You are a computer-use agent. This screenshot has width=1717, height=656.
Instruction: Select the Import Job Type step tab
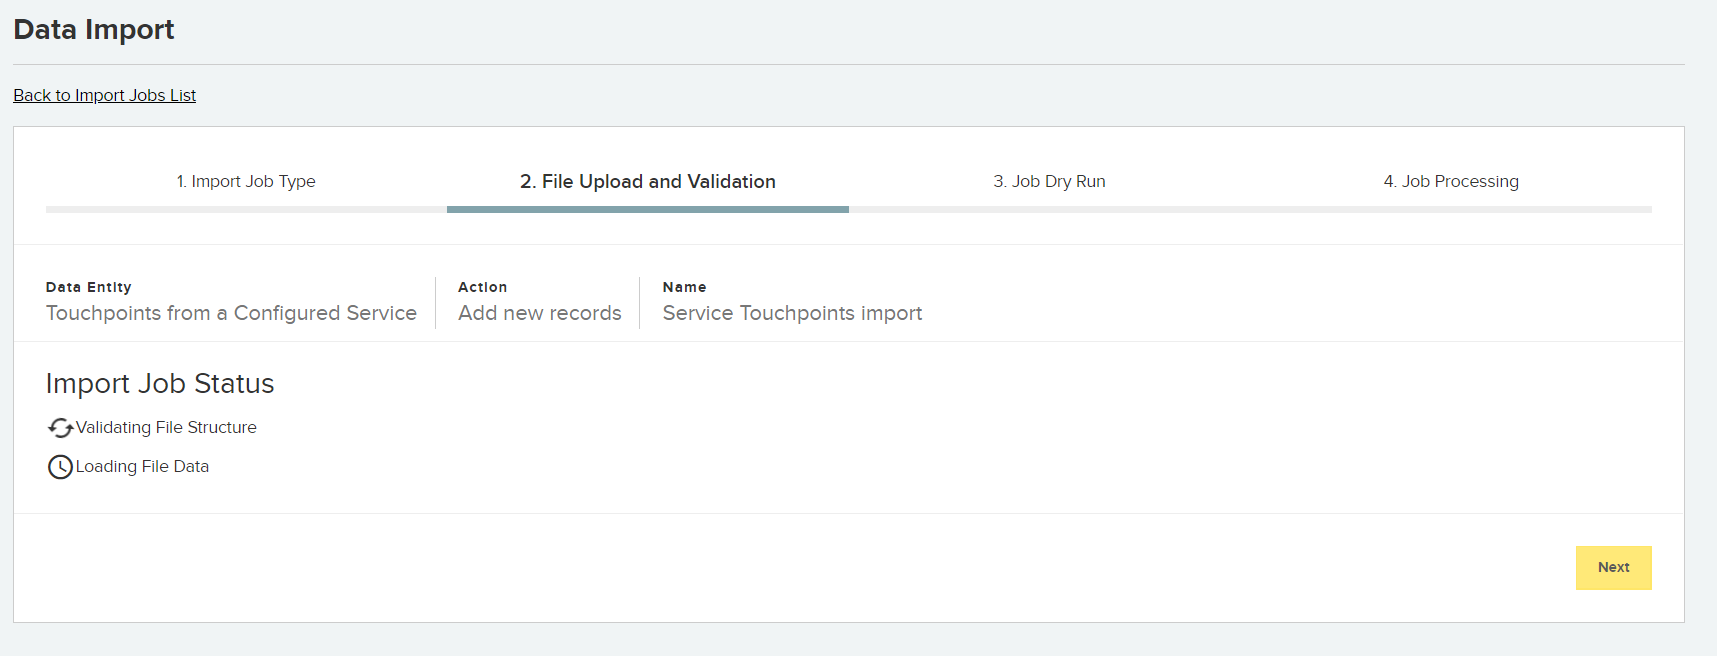tap(246, 181)
